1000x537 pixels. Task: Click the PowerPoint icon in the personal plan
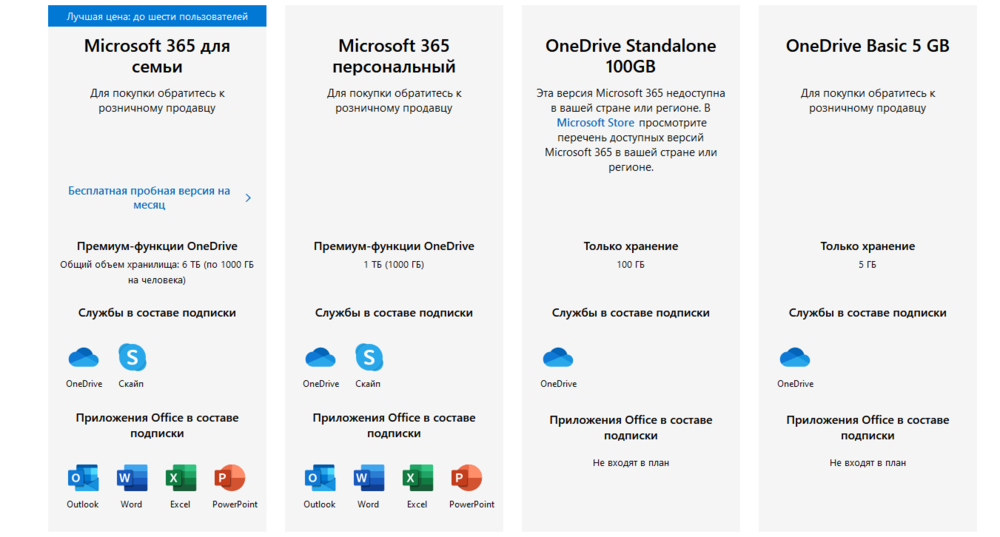[x=466, y=478]
